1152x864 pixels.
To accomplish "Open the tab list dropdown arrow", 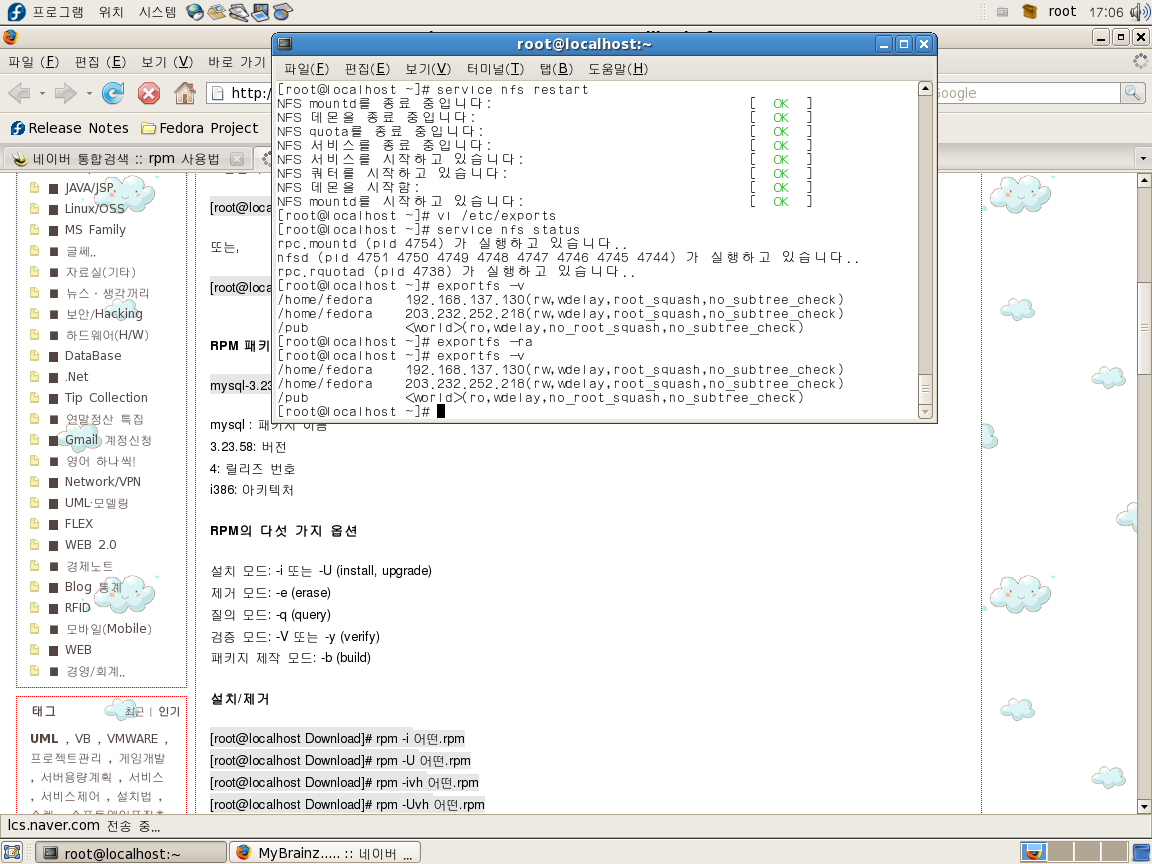I will [1141, 159].
